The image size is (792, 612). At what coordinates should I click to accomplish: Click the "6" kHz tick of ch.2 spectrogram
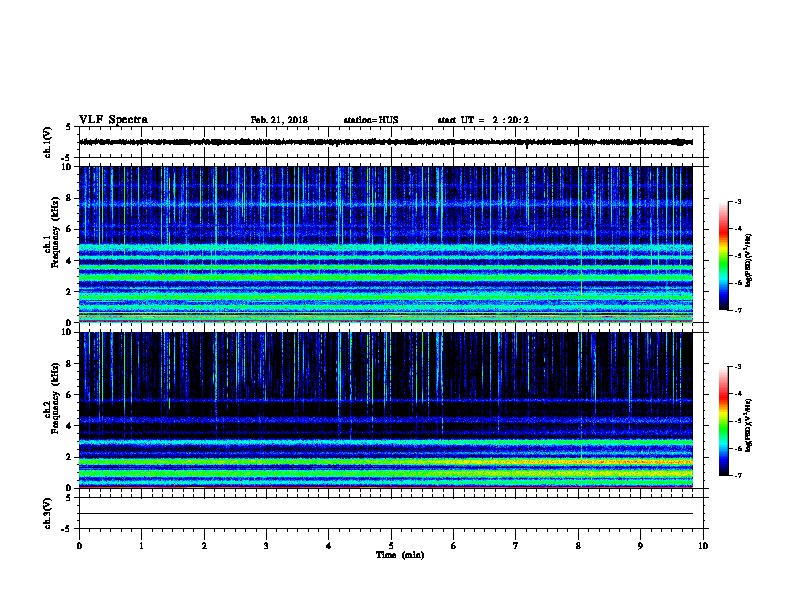tap(69, 394)
